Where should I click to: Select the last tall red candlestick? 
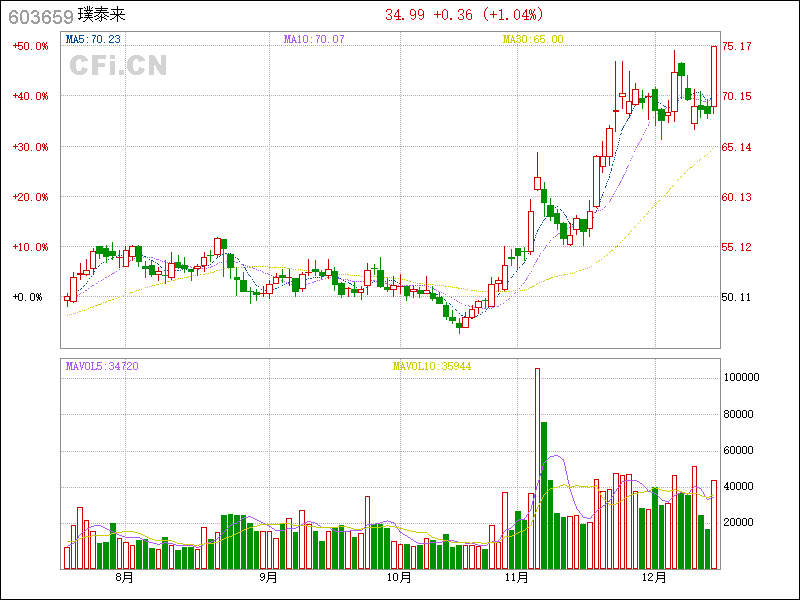point(714,76)
